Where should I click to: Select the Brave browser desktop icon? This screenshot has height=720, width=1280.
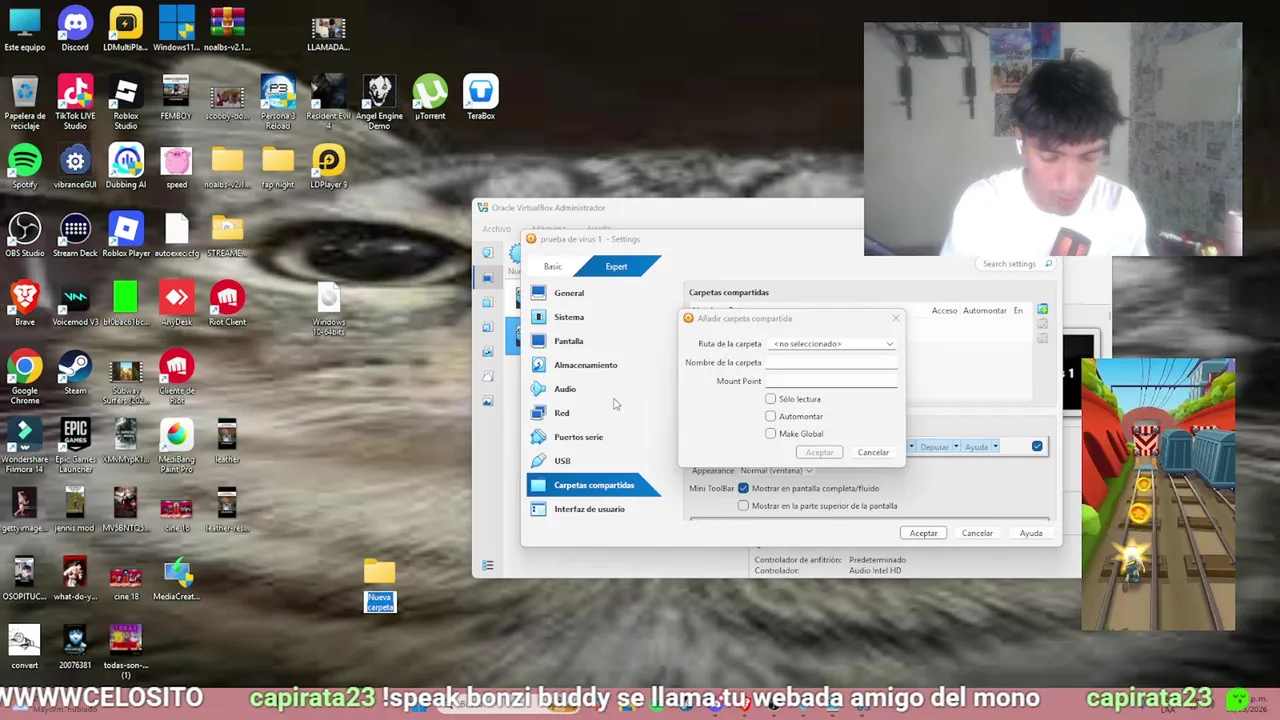25,304
